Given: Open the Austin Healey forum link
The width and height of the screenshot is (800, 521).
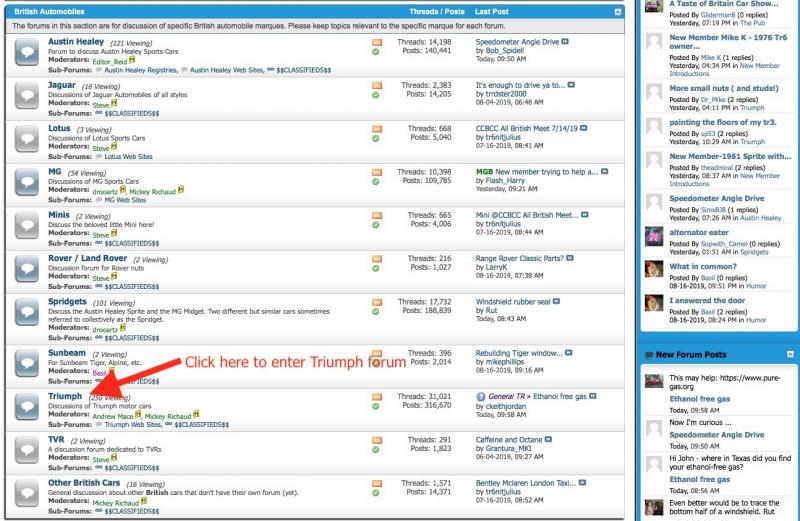Looking at the screenshot, I should (76, 42).
